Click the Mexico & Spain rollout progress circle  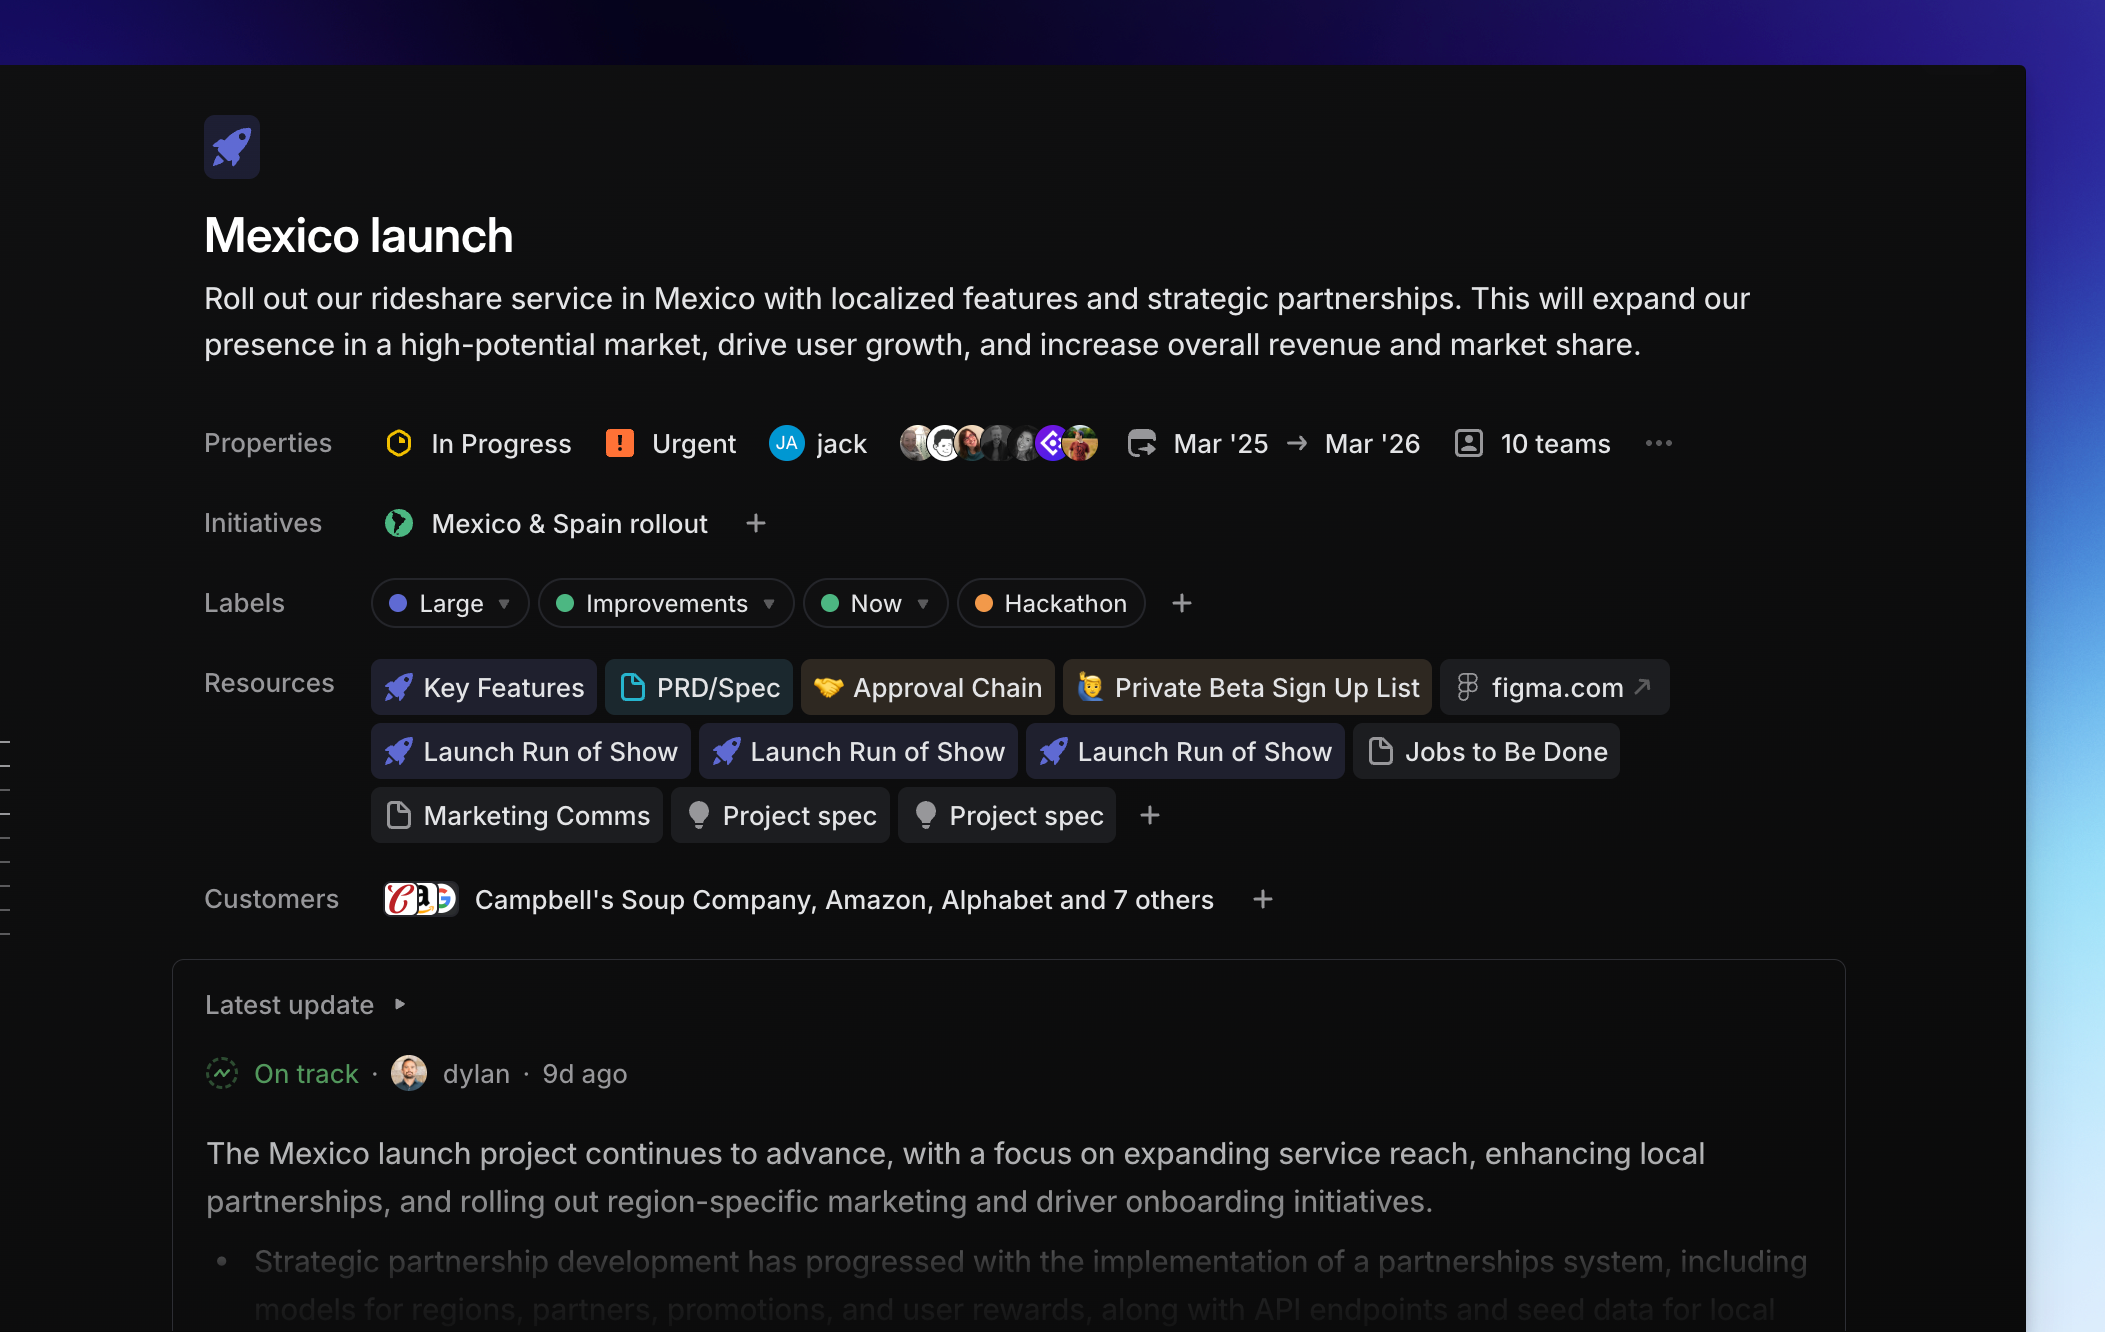[399, 522]
